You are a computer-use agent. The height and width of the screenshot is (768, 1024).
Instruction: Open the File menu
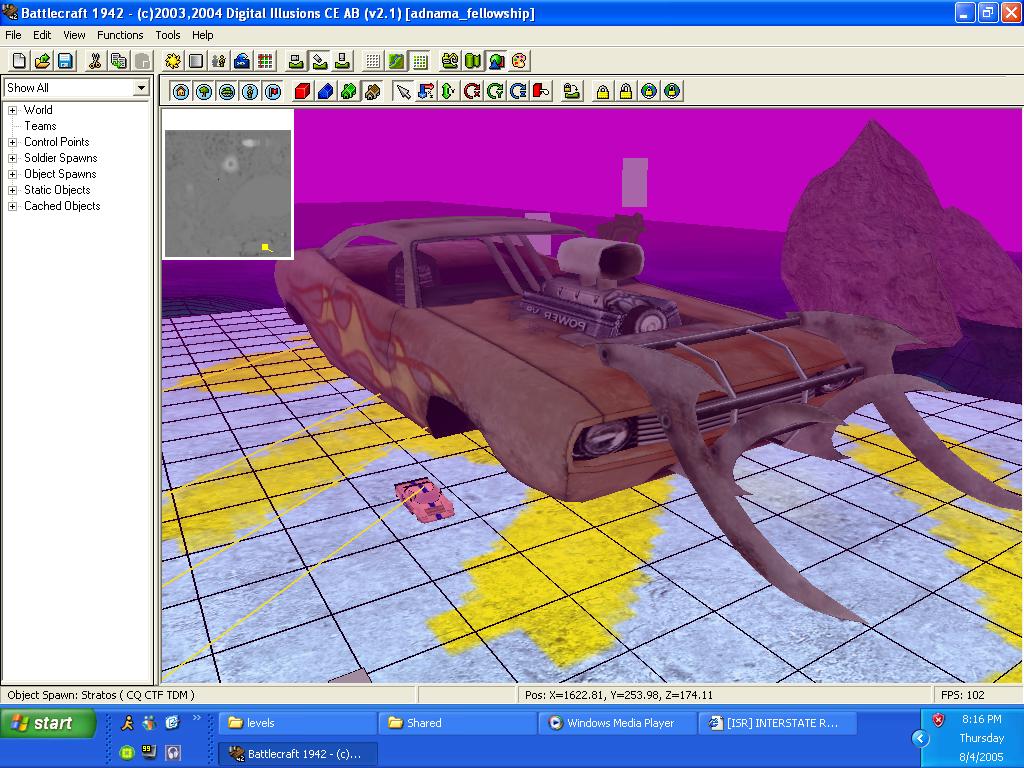pos(13,35)
